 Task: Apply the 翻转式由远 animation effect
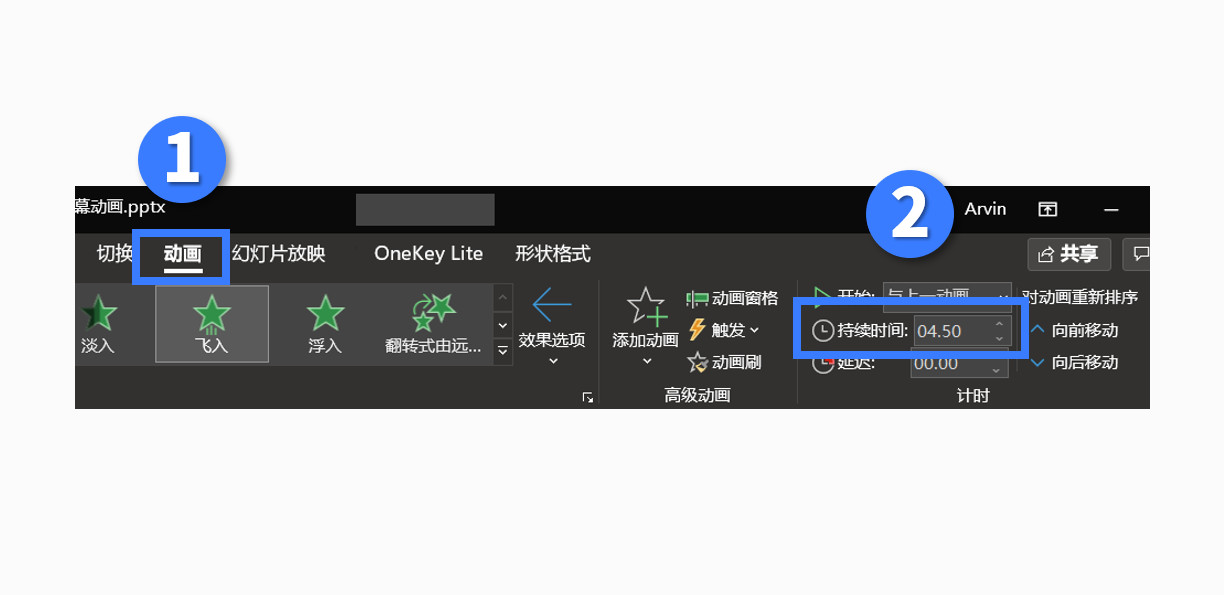(433, 324)
